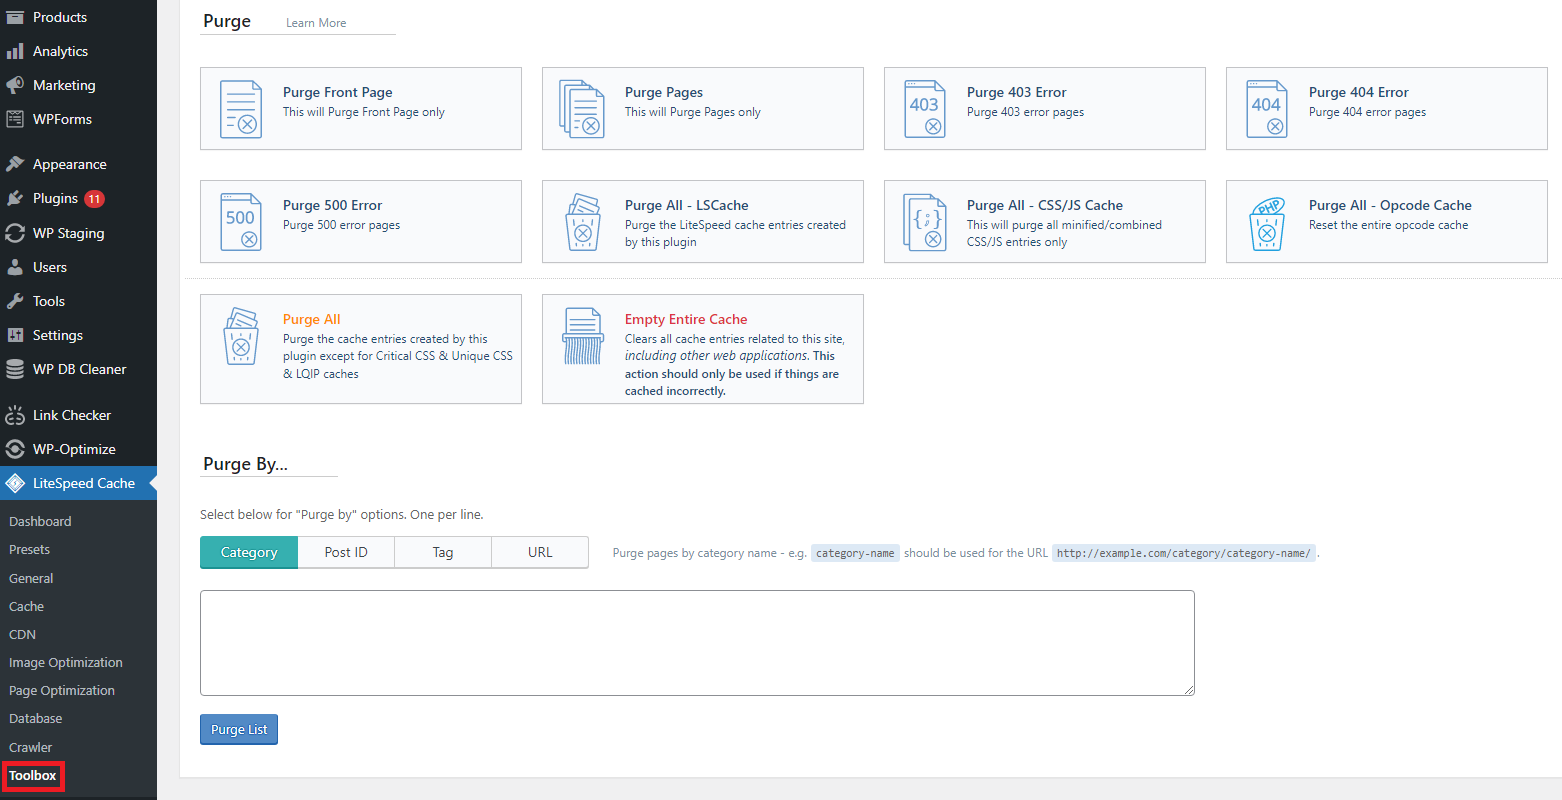Click the Purge Front Page icon
Image resolution: width=1562 pixels, height=800 pixels.
(240, 108)
